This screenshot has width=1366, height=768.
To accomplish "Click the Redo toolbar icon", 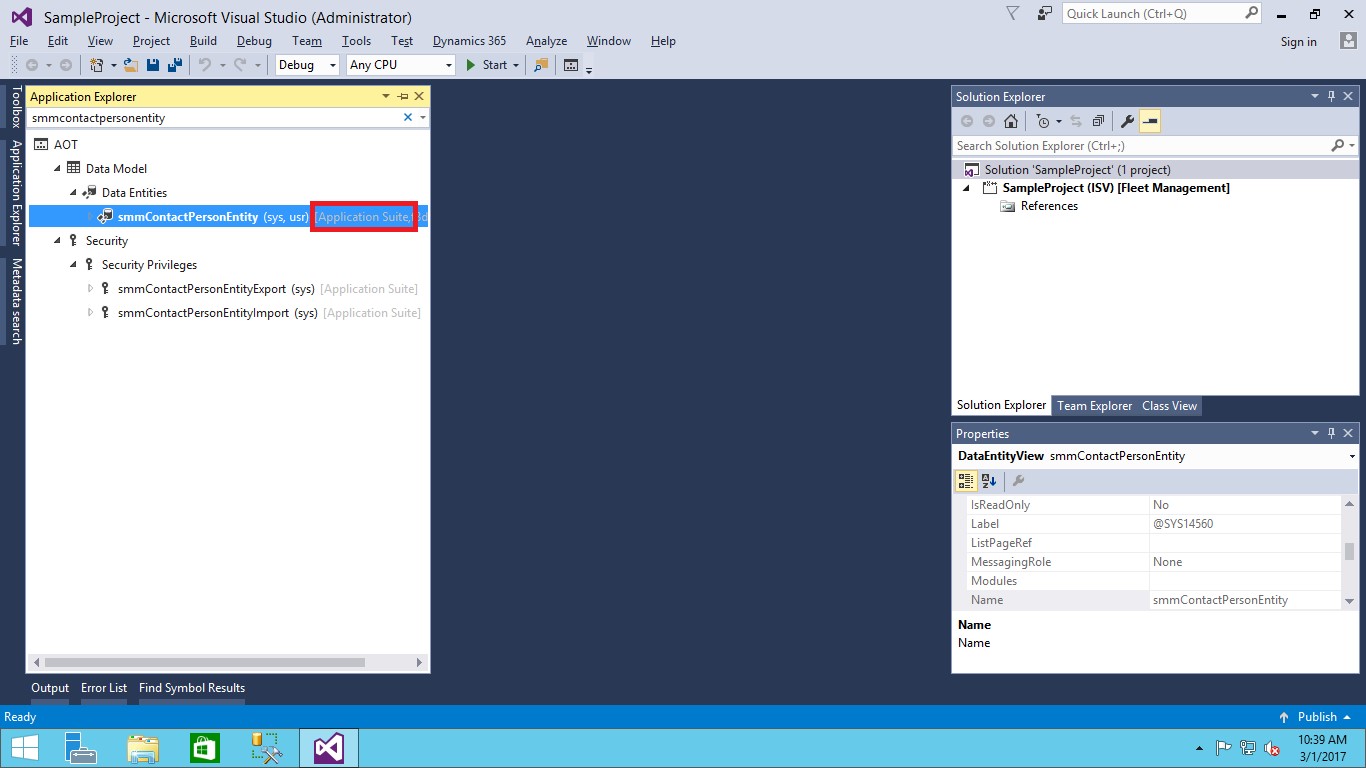I will tap(240, 65).
